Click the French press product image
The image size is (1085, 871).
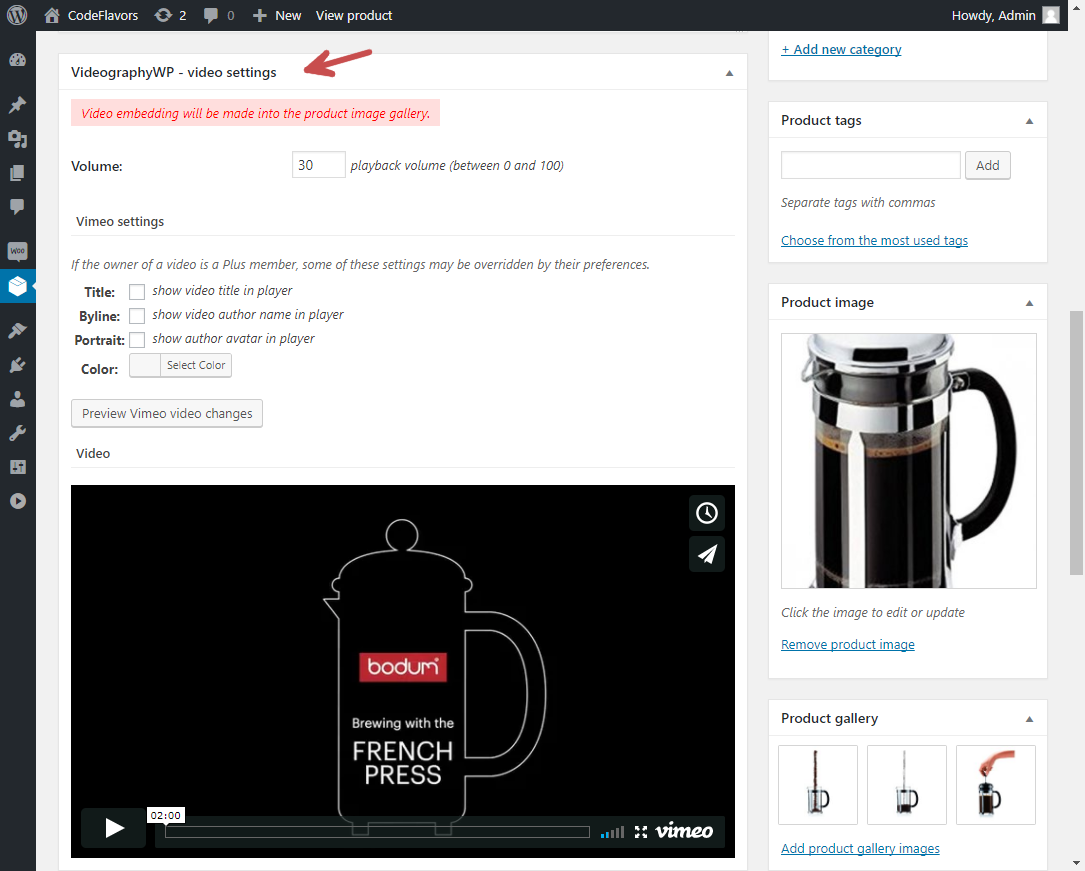909,461
